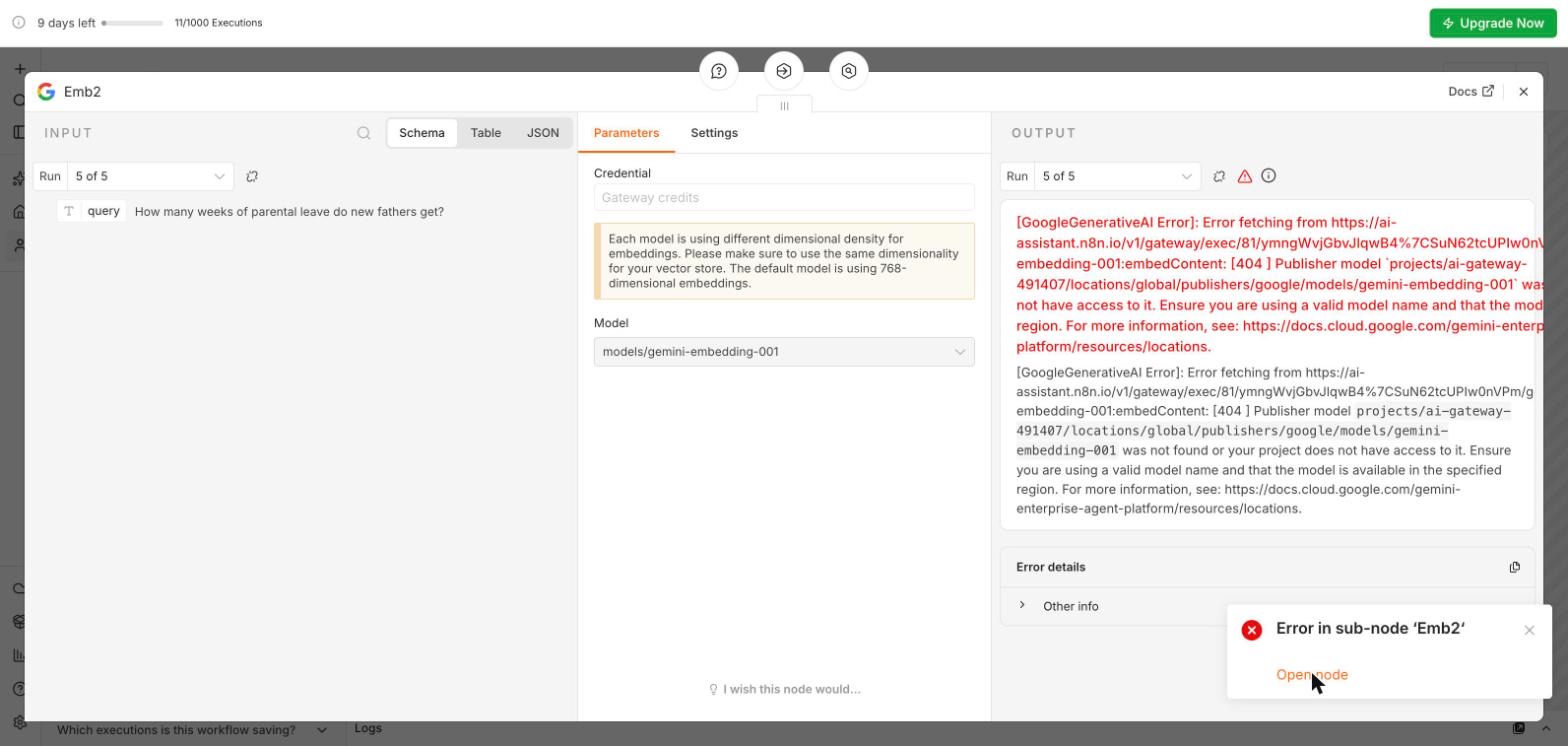Switch to JSON view
The image size is (1568, 746).
(x=543, y=133)
